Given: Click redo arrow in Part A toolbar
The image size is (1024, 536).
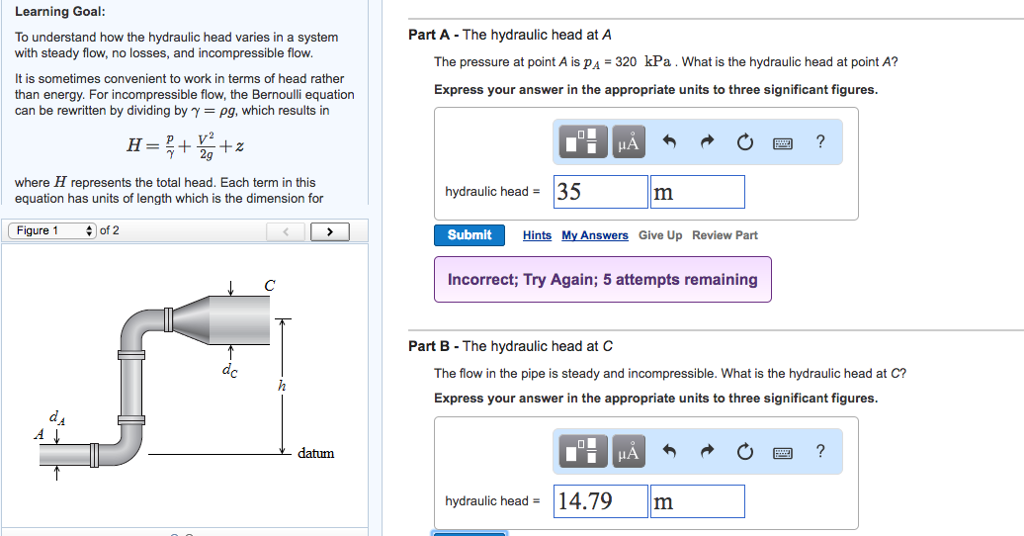Looking at the screenshot, I should pos(707,142).
